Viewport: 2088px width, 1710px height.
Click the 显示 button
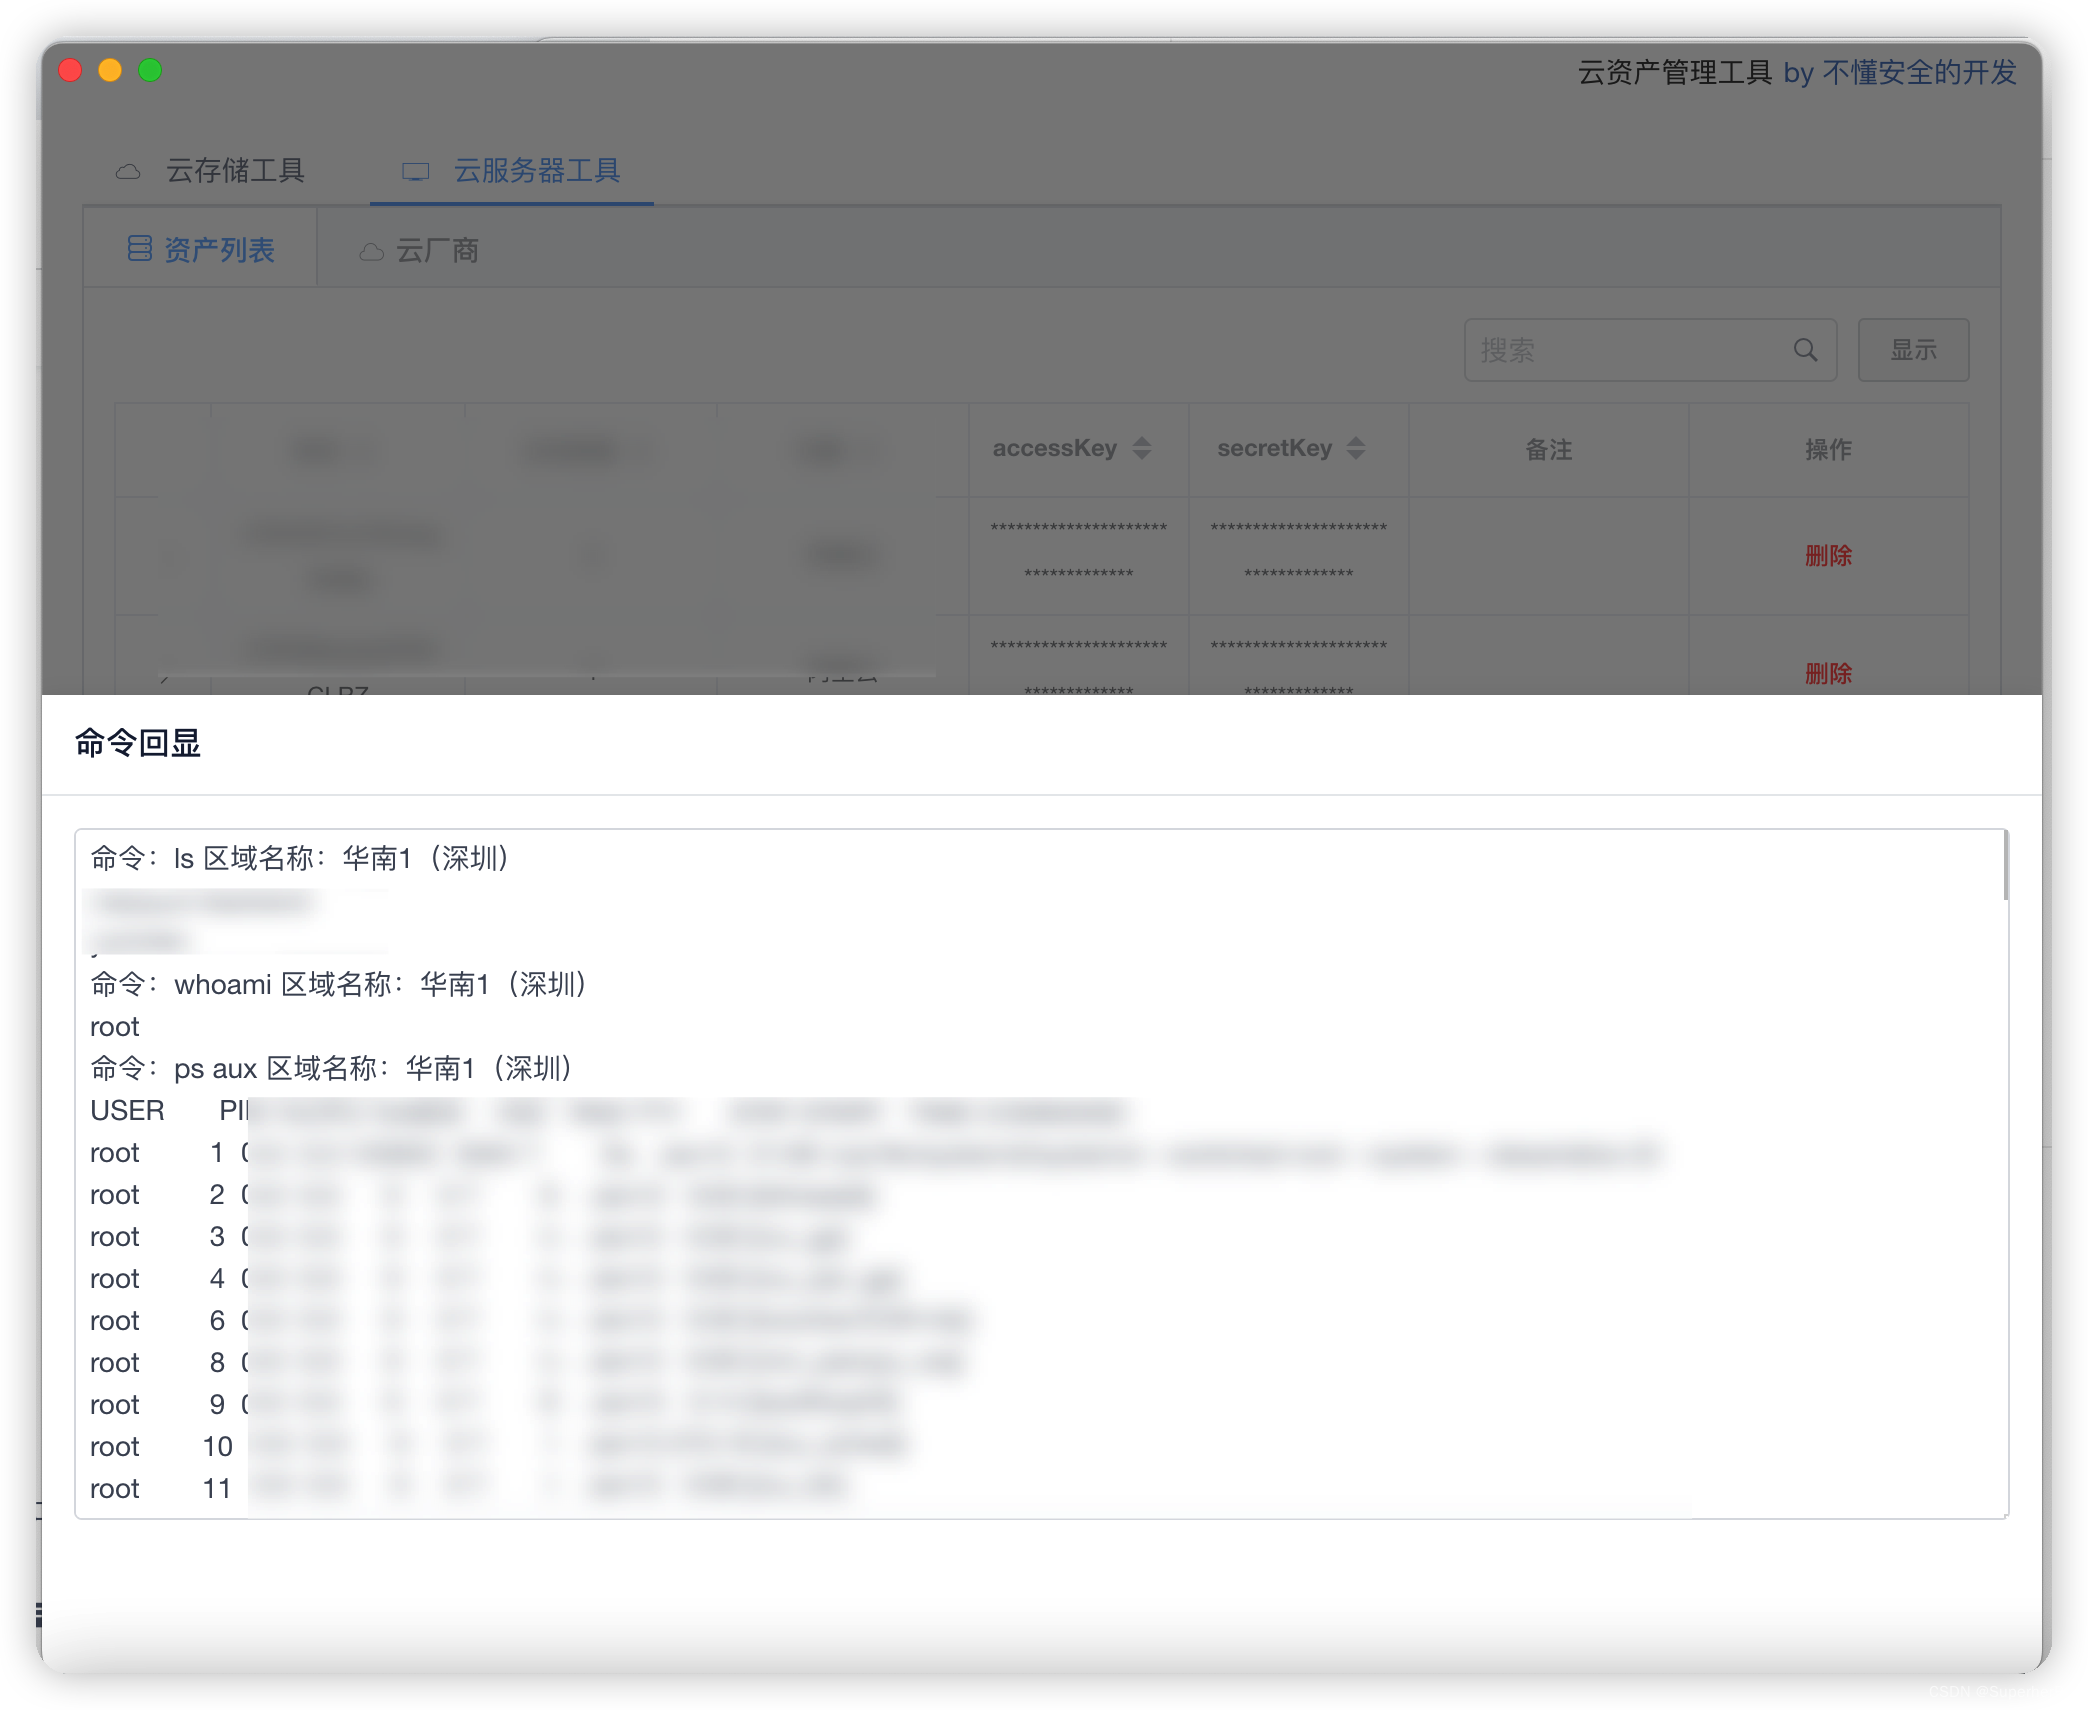(x=1913, y=350)
